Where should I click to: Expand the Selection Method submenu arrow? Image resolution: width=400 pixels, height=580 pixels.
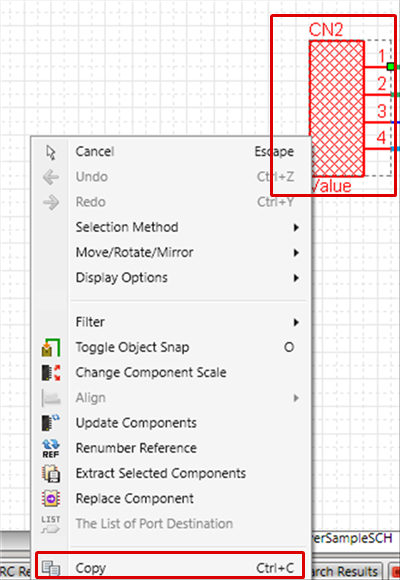[x=296, y=227]
